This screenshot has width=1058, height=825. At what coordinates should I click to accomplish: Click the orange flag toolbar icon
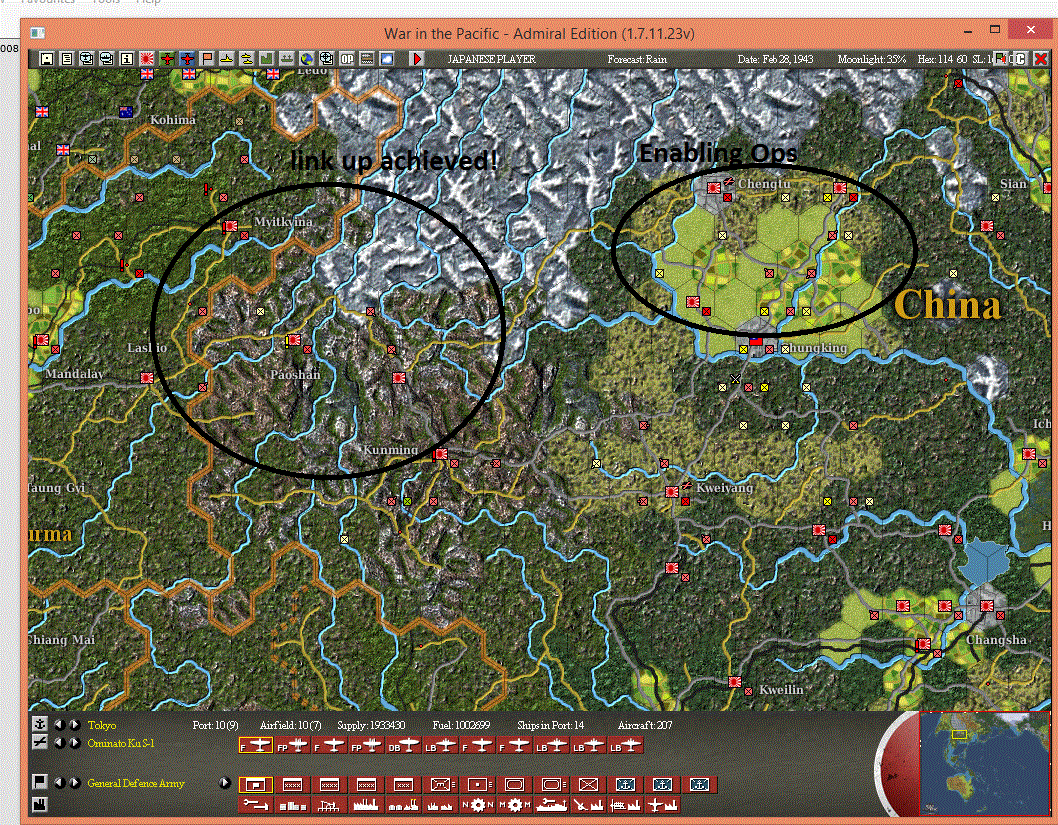[207, 59]
